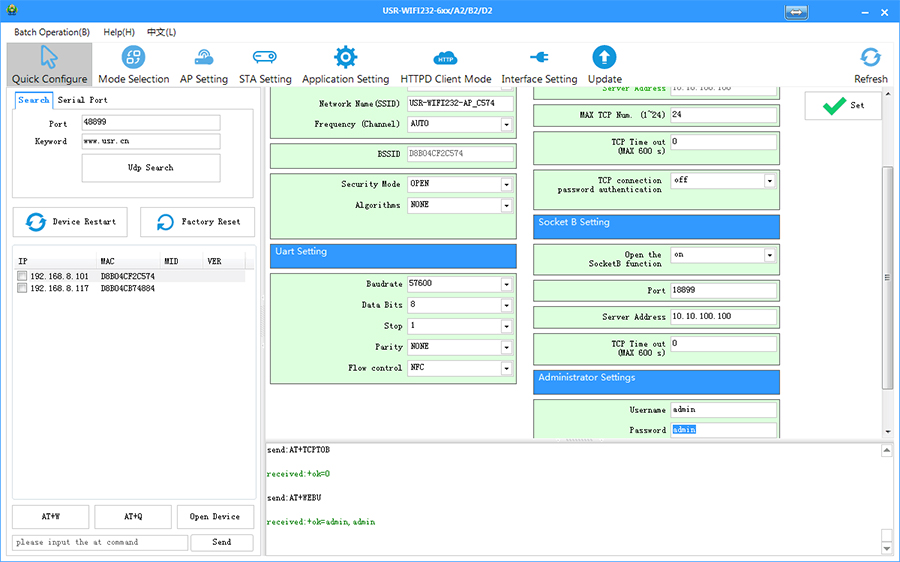This screenshot has width=900, height=562.
Task: Open the Parity dropdown list
Action: click(506, 347)
